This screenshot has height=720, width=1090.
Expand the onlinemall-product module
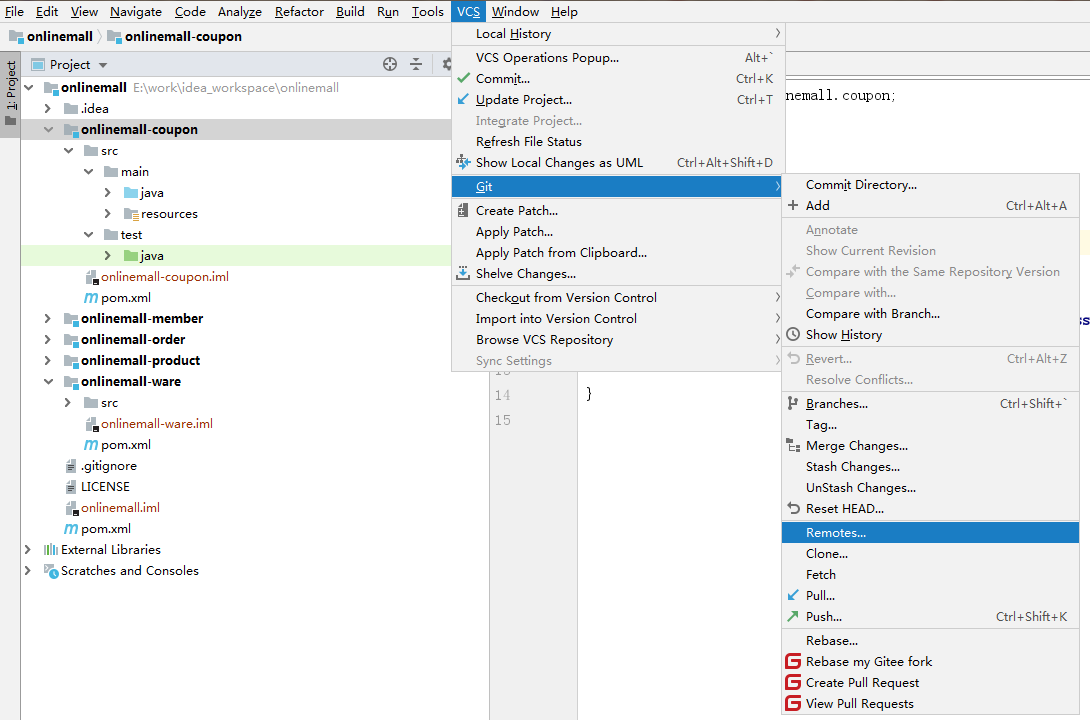point(48,361)
